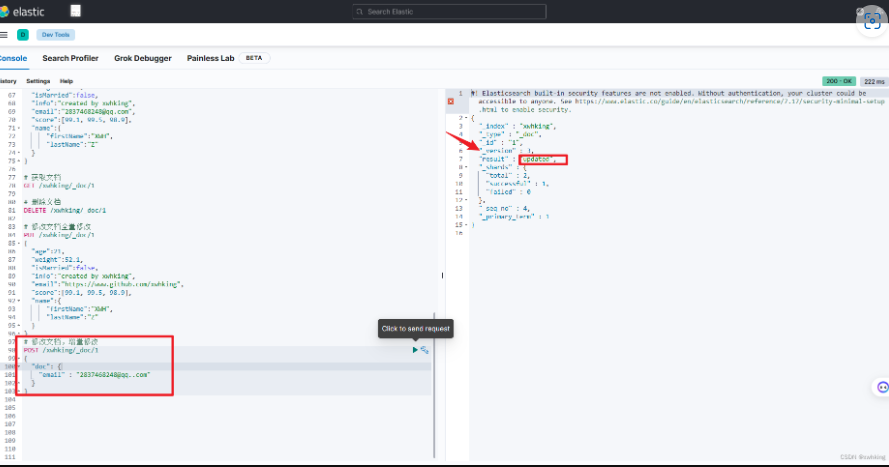Image resolution: width=889 pixels, height=467 pixels.
Task: Collapse the name object fold at line 71
Action: (x=21, y=129)
